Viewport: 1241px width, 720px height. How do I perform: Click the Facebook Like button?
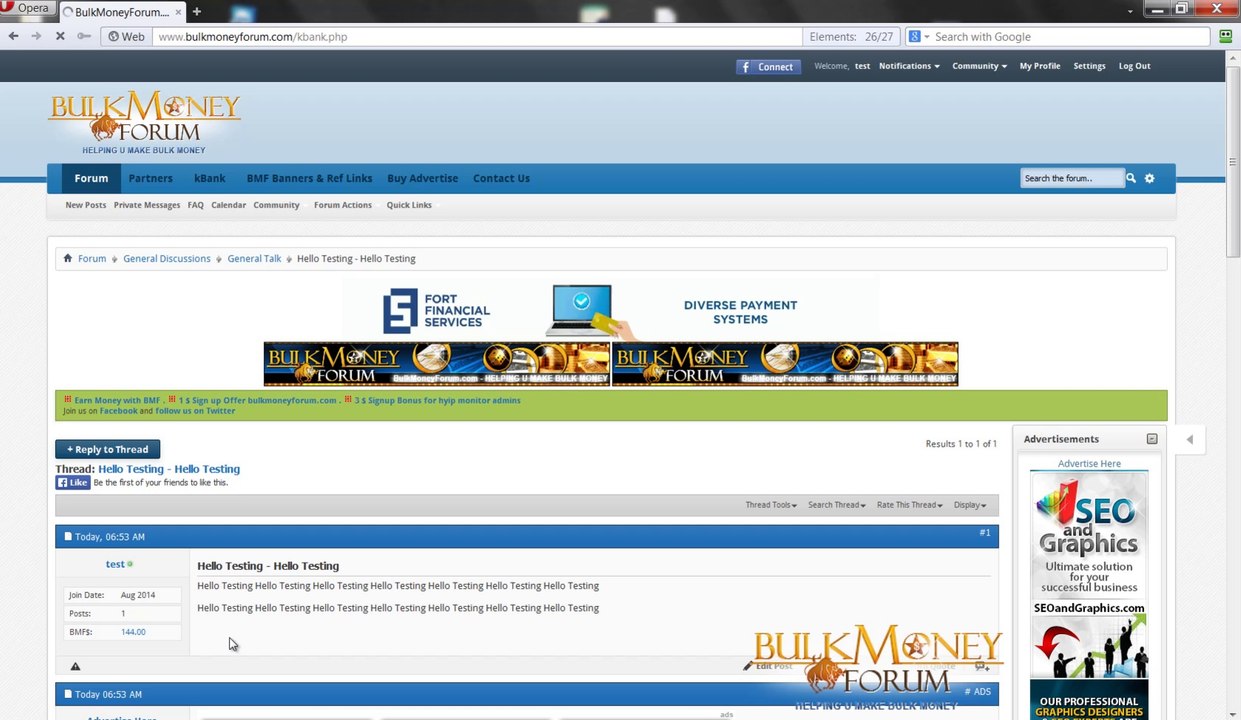tap(73, 482)
